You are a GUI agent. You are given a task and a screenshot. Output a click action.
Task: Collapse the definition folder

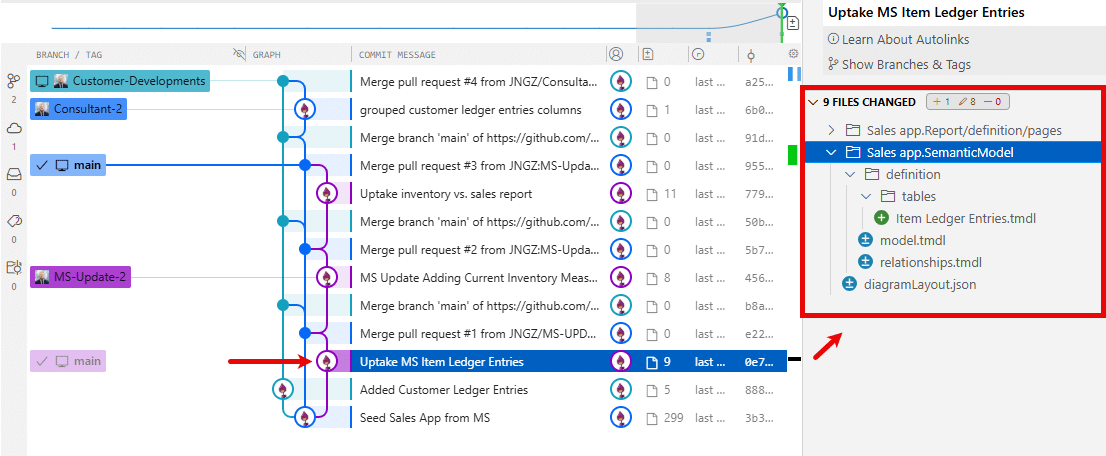(849, 174)
